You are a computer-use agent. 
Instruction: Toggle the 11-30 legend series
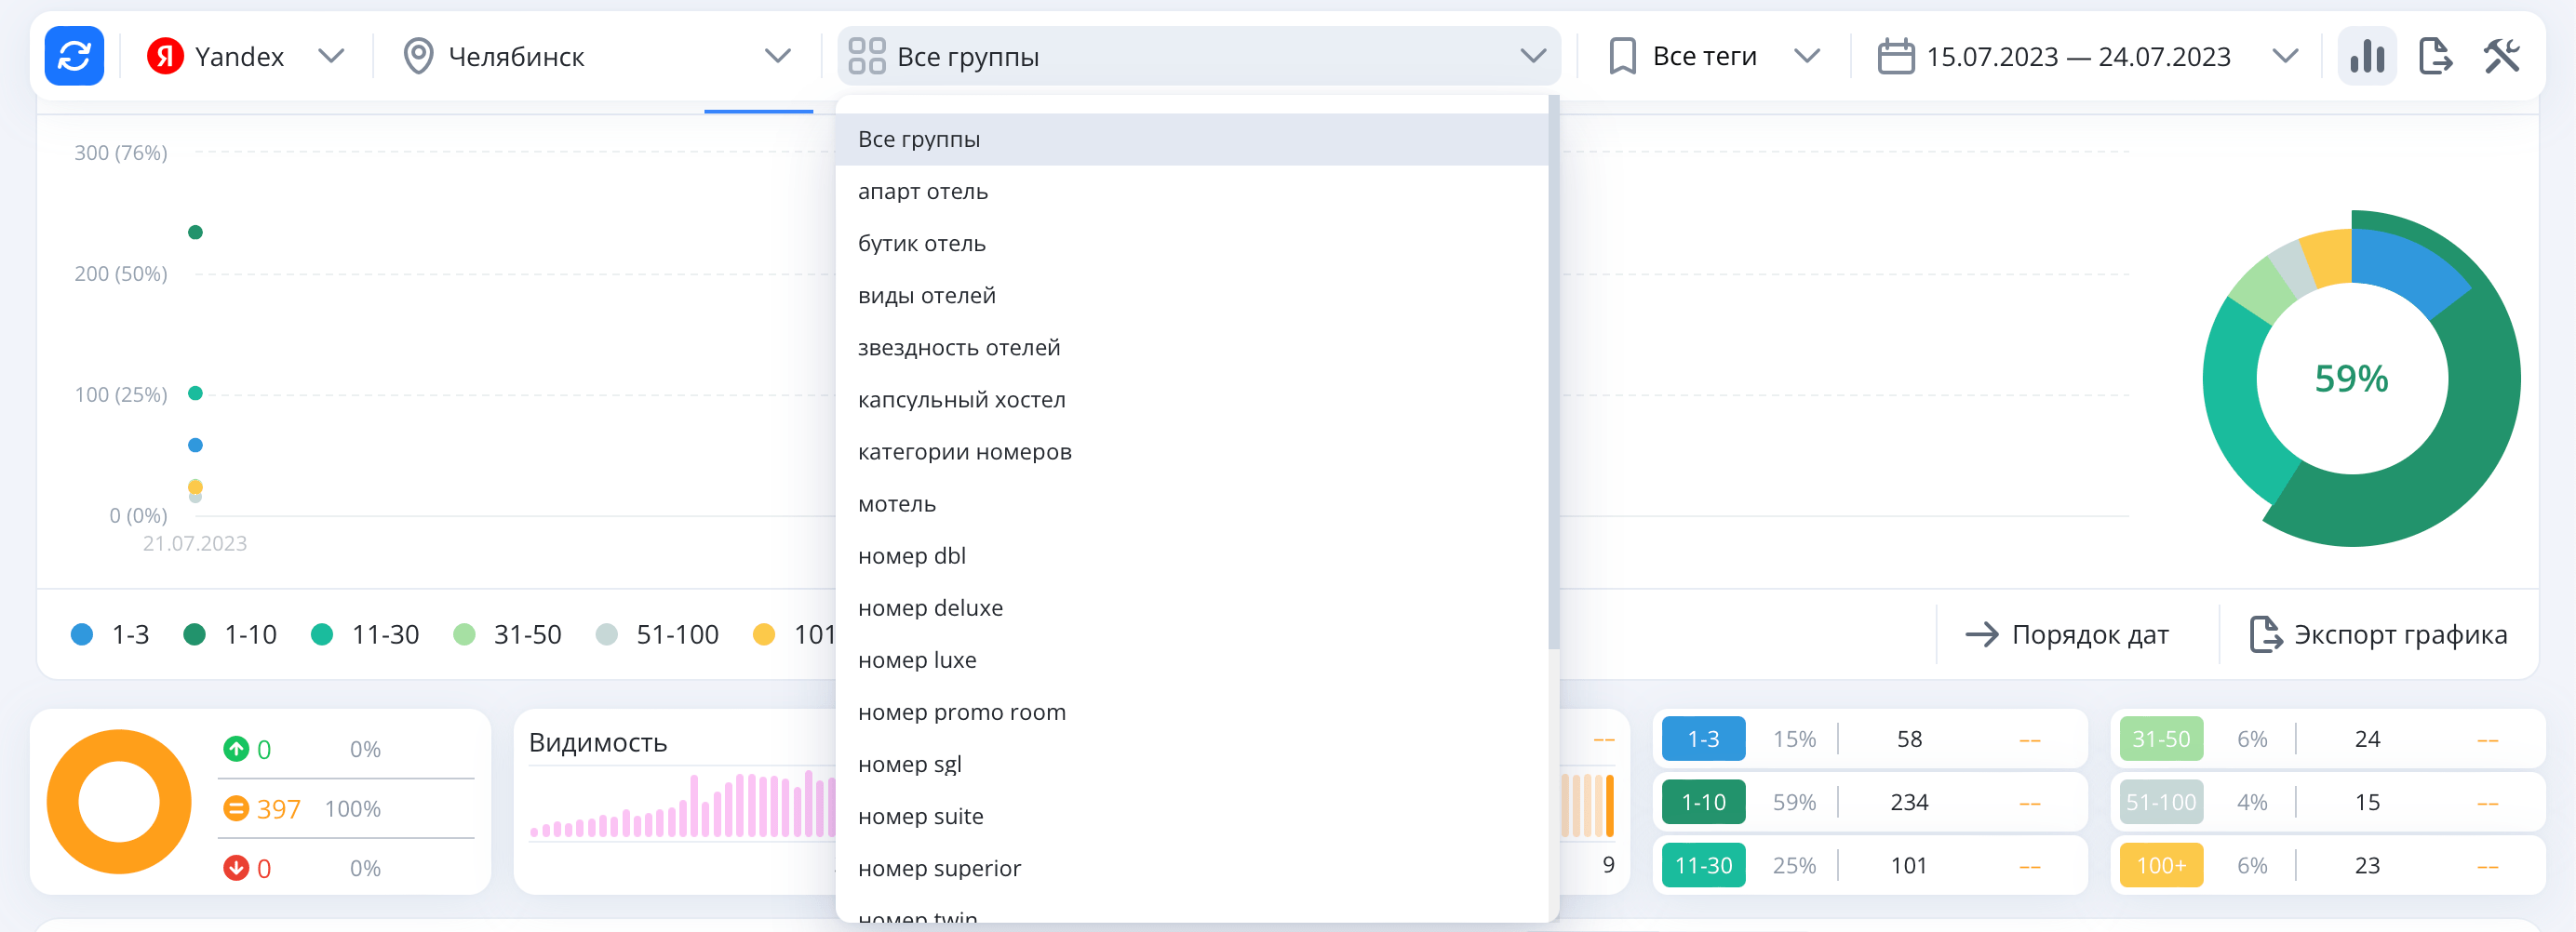pyautogui.click(x=365, y=635)
